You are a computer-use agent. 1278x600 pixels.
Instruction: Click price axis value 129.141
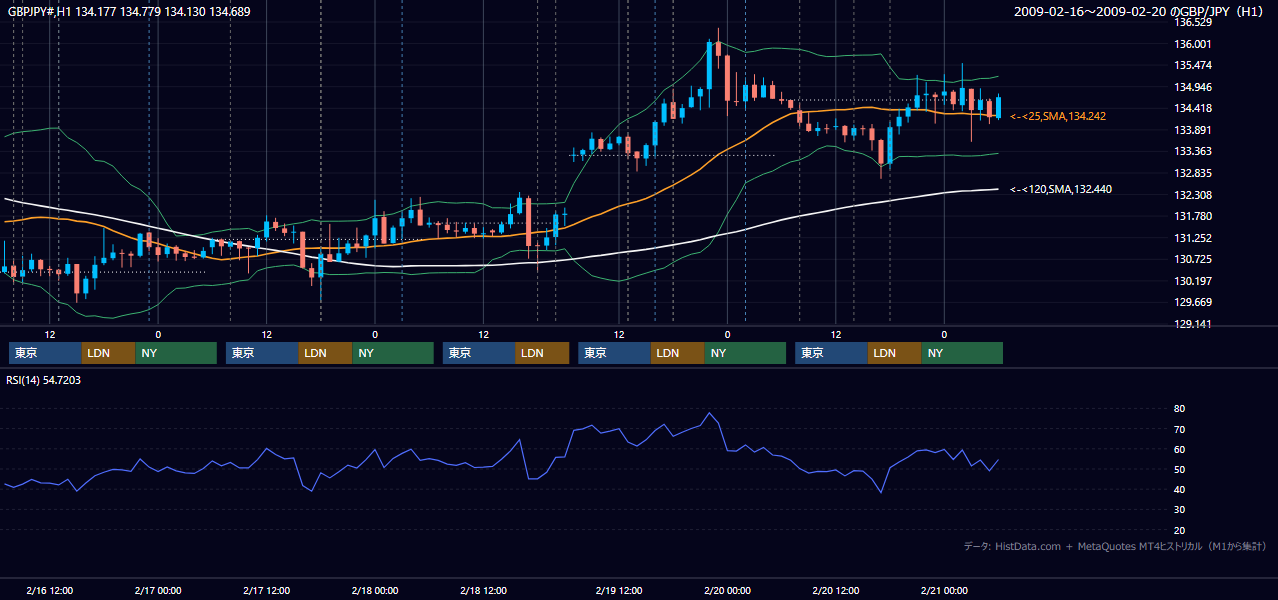[1193, 324]
